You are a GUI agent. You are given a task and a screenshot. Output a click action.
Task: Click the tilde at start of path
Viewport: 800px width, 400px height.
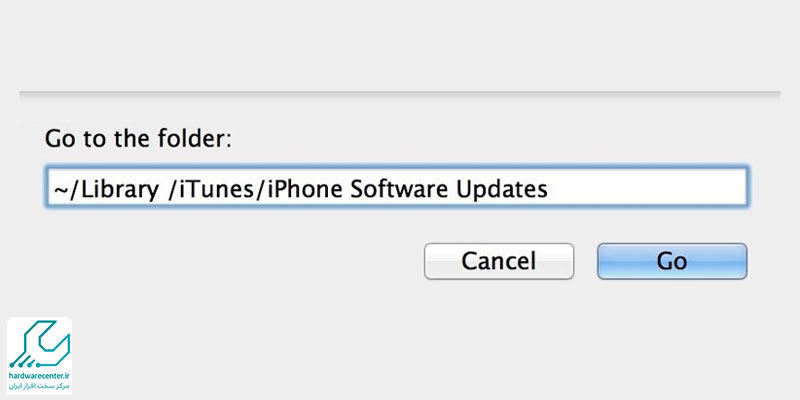pyautogui.click(x=60, y=190)
